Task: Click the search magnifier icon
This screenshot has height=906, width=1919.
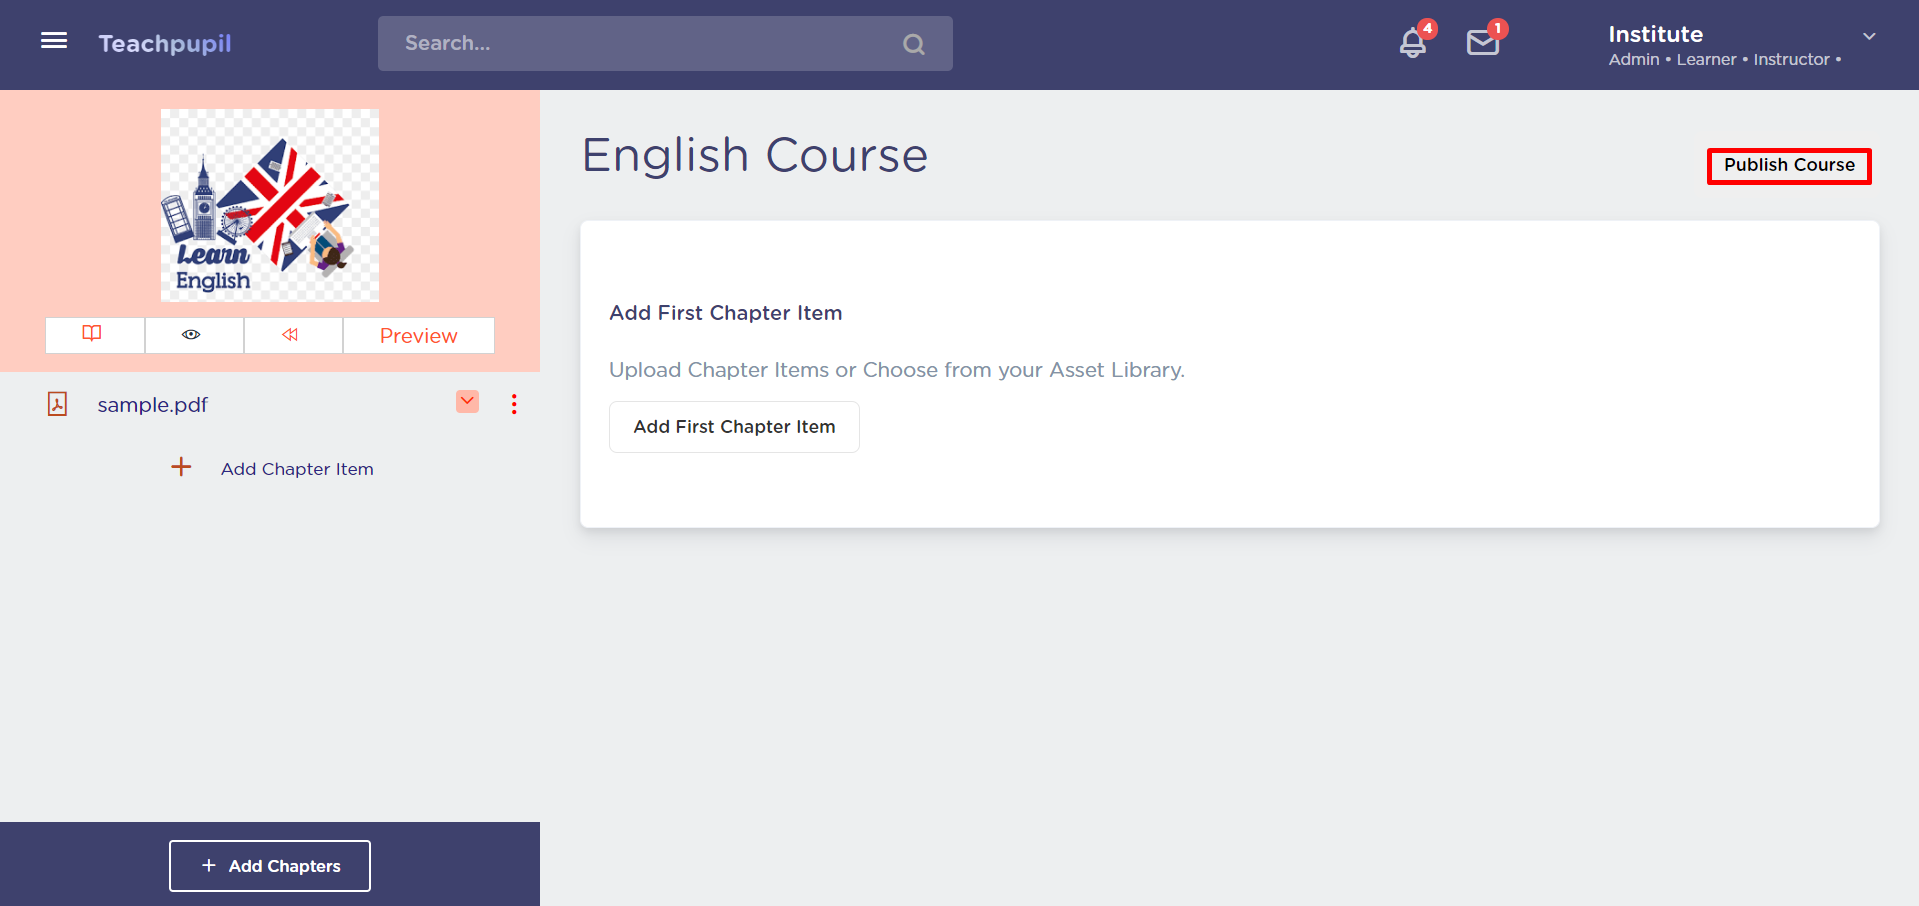Action: 913,44
